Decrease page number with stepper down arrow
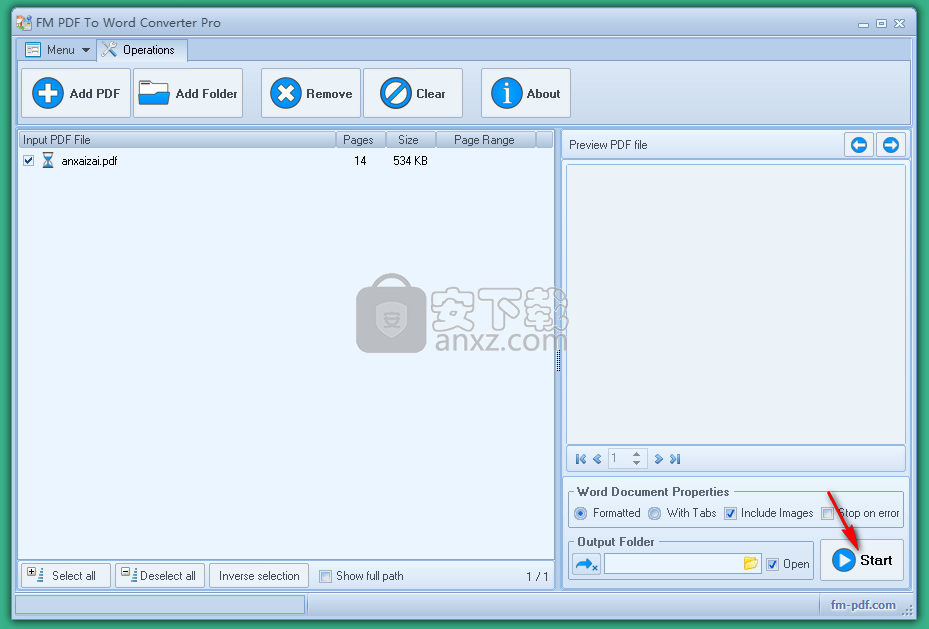The image size is (929, 629). [x=636, y=463]
